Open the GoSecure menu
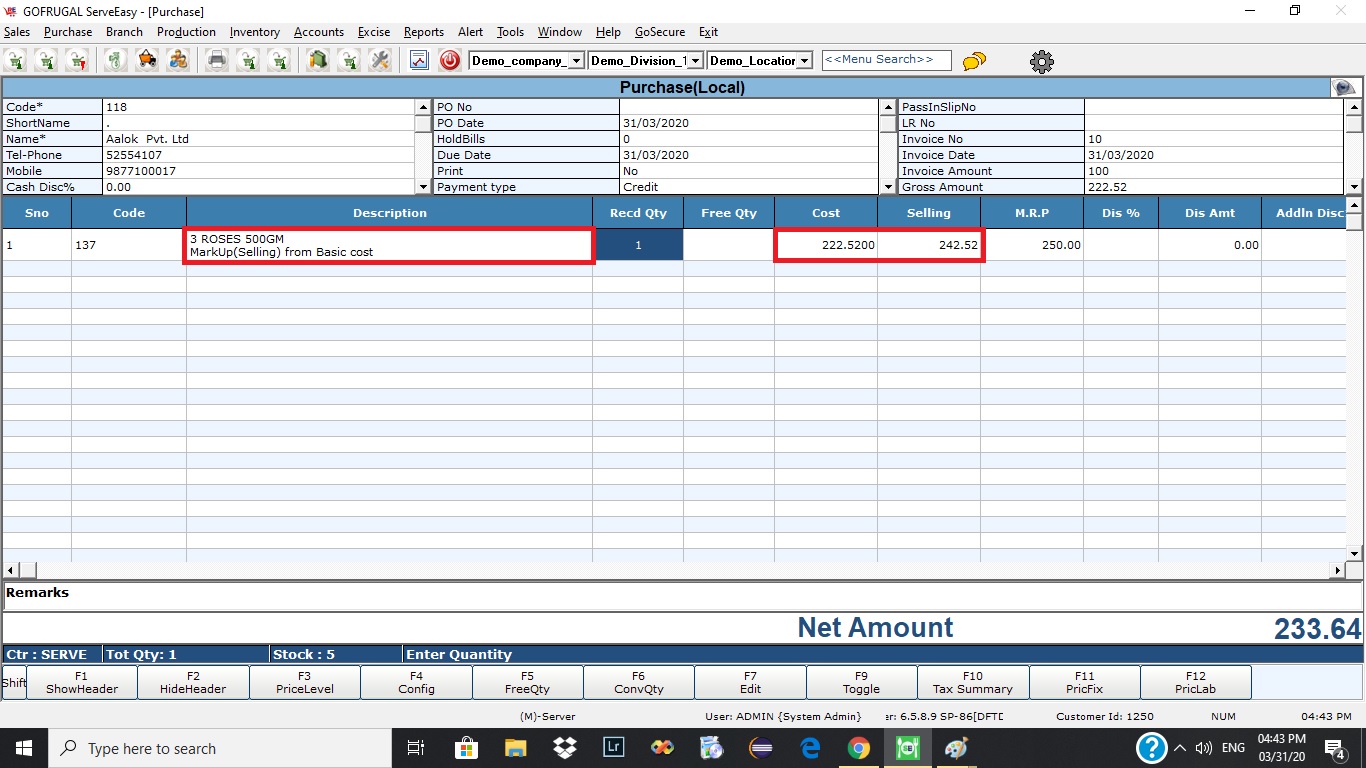 [x=660, y=32]
